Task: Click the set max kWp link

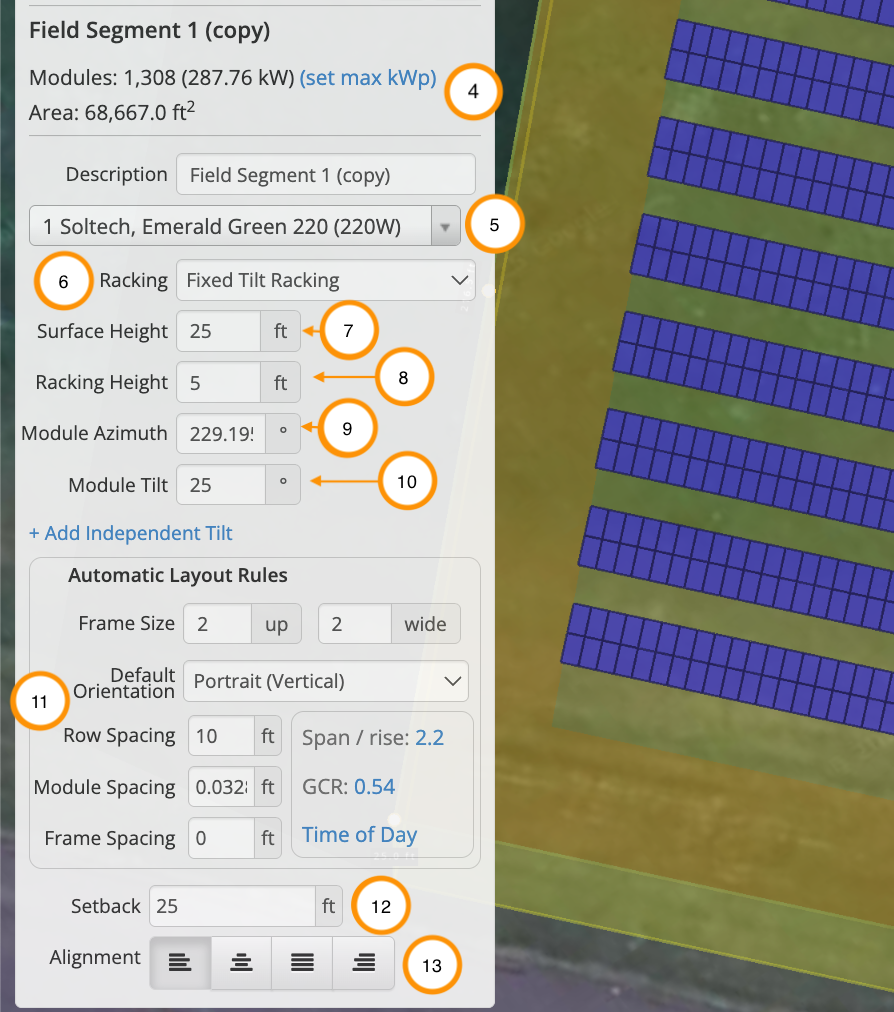Action: tap(368, 78)
